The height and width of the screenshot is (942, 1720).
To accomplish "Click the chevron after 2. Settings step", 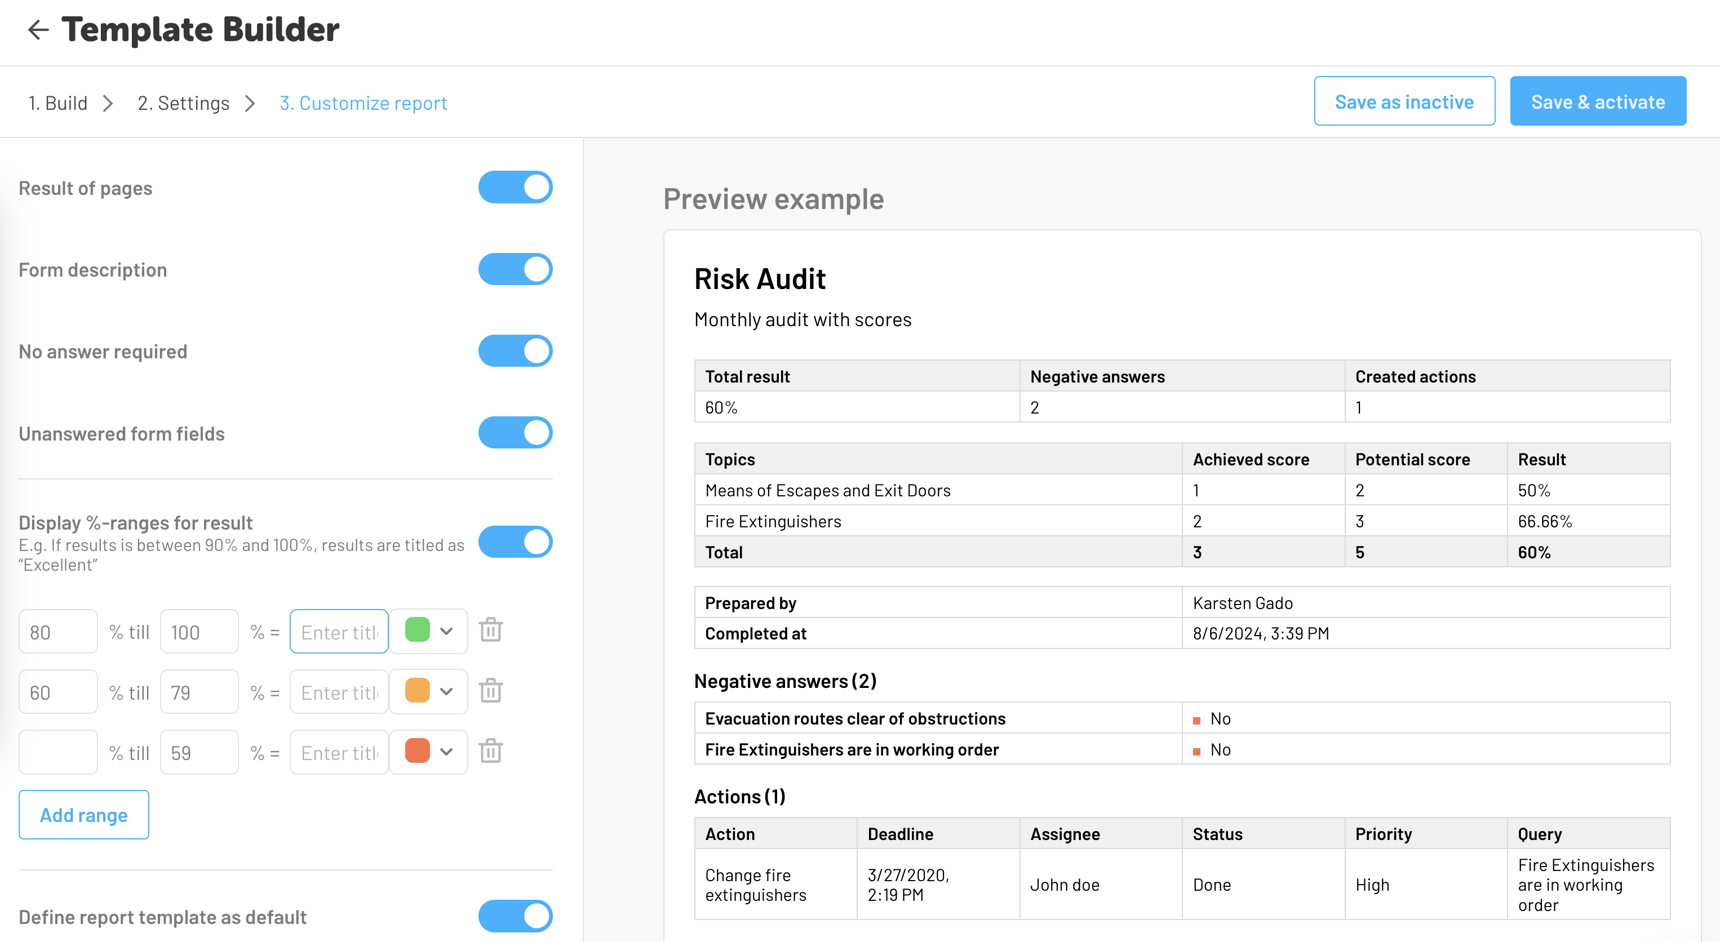I will click(250, 103).
